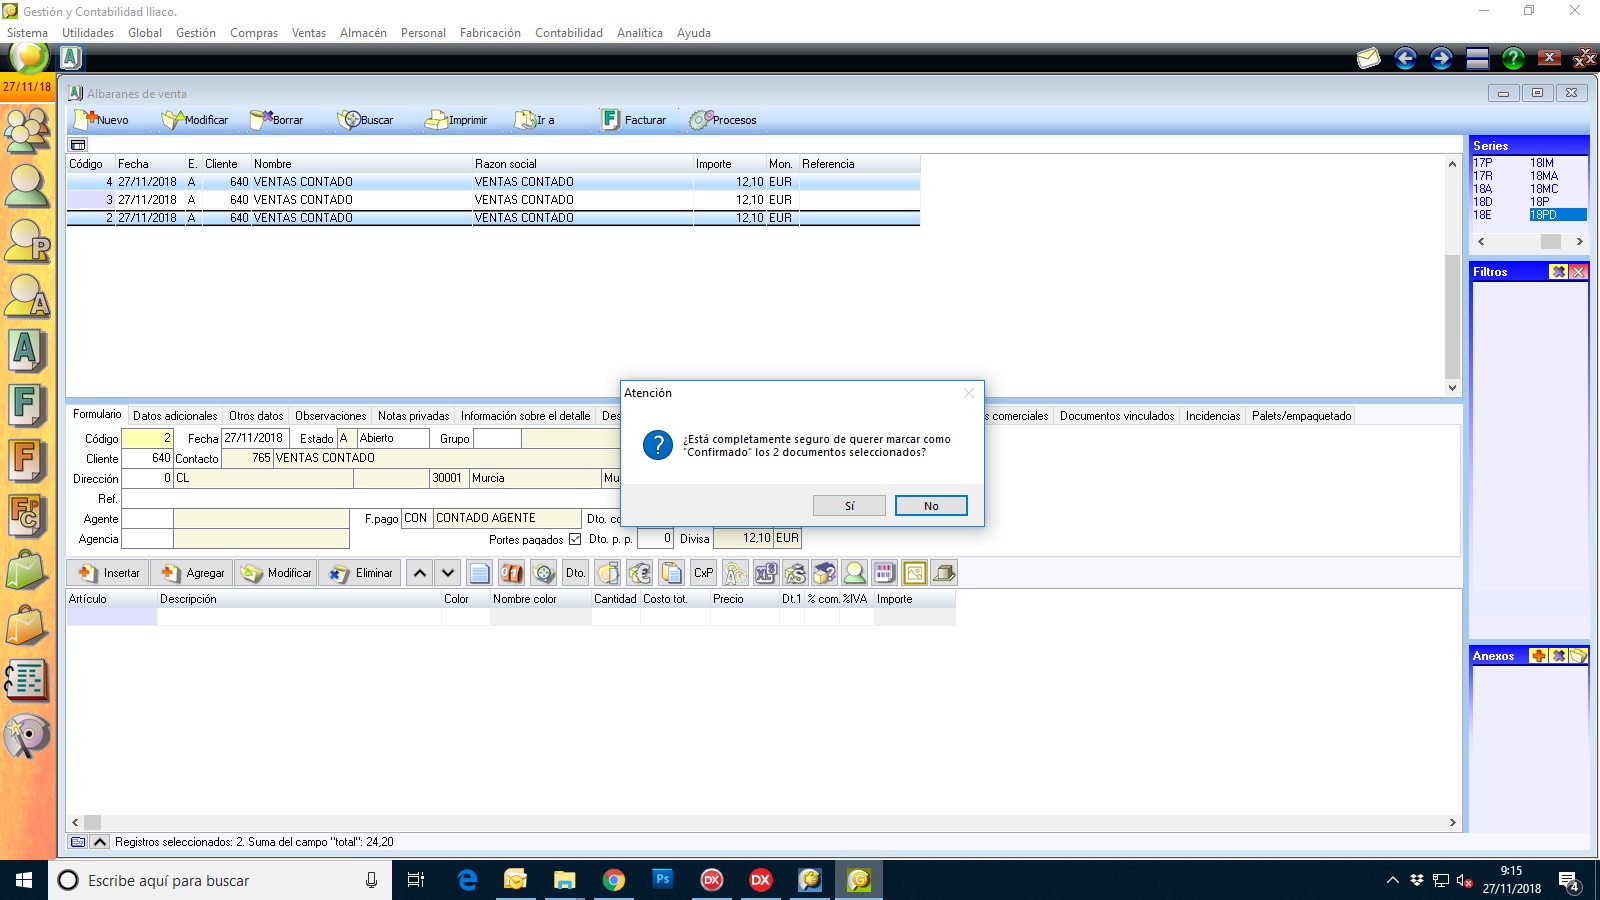The height and width of the screenshot is (900, 1600).
Task: Click the Ref. input field
Action: (x=370, y=499)
